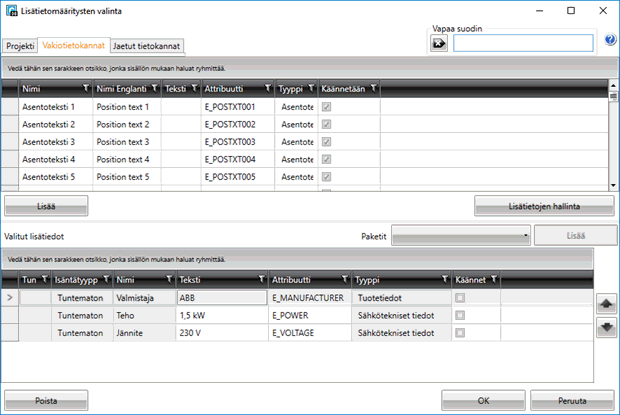
Task: Confirm with the OK button
Action: [x=483, y=400]
